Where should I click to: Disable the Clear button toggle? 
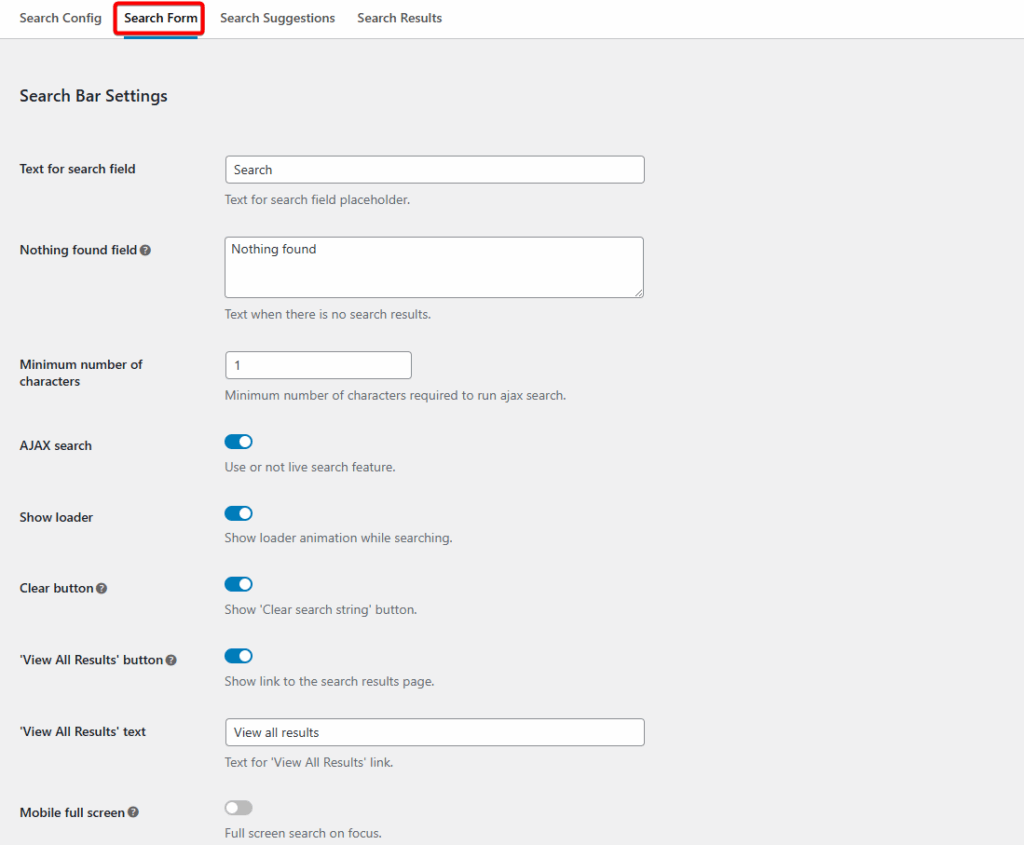point(238,584)
